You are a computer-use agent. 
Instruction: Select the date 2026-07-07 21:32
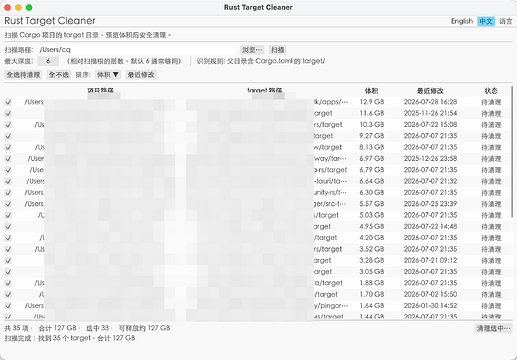[430, 181]
